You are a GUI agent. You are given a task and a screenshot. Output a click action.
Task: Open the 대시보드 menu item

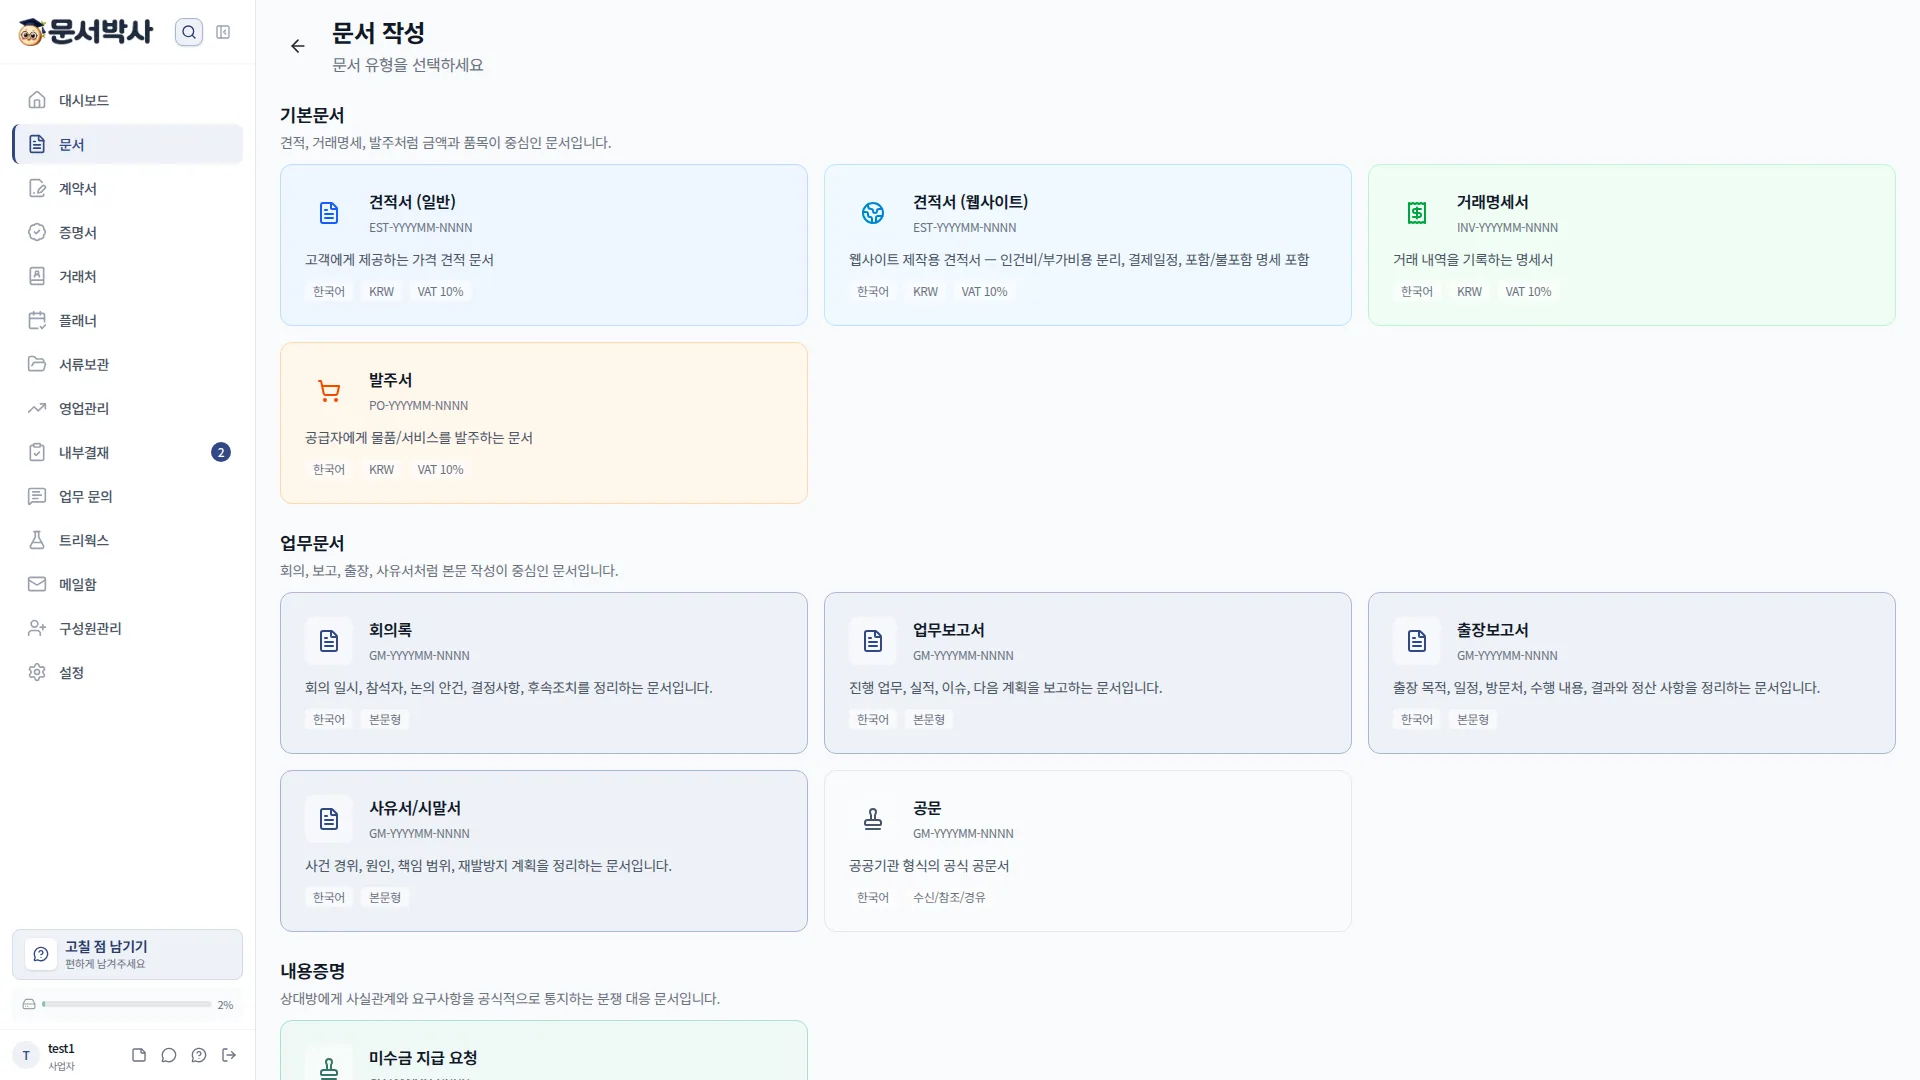[127, 100]
